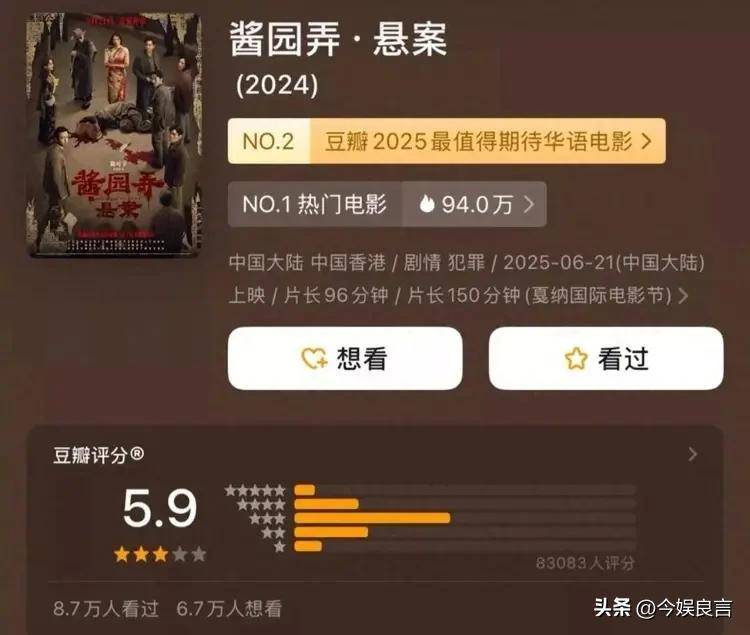Screen dimensions: 750x635
Task: Open the NO.2 ranking badge
Action: (x=269, y=141)
